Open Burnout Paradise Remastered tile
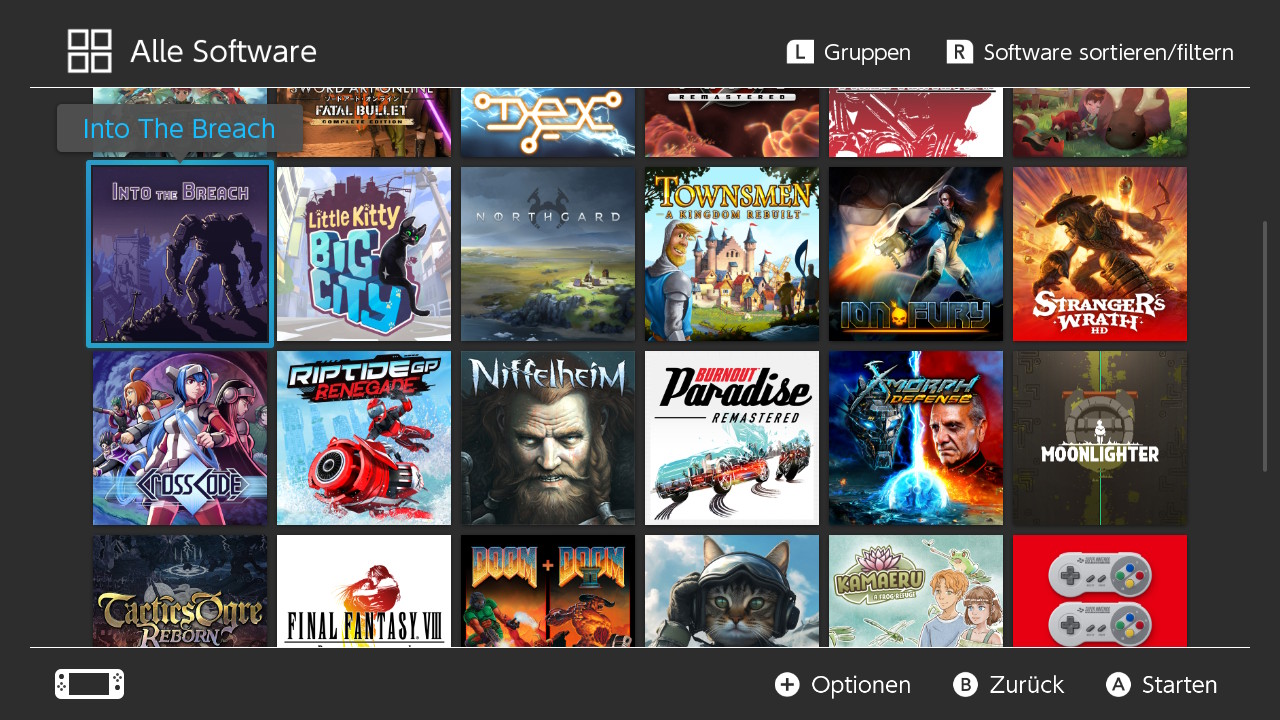Viewport: 1280px width, 720px height. pyautogui.click(x=732, y=438)
